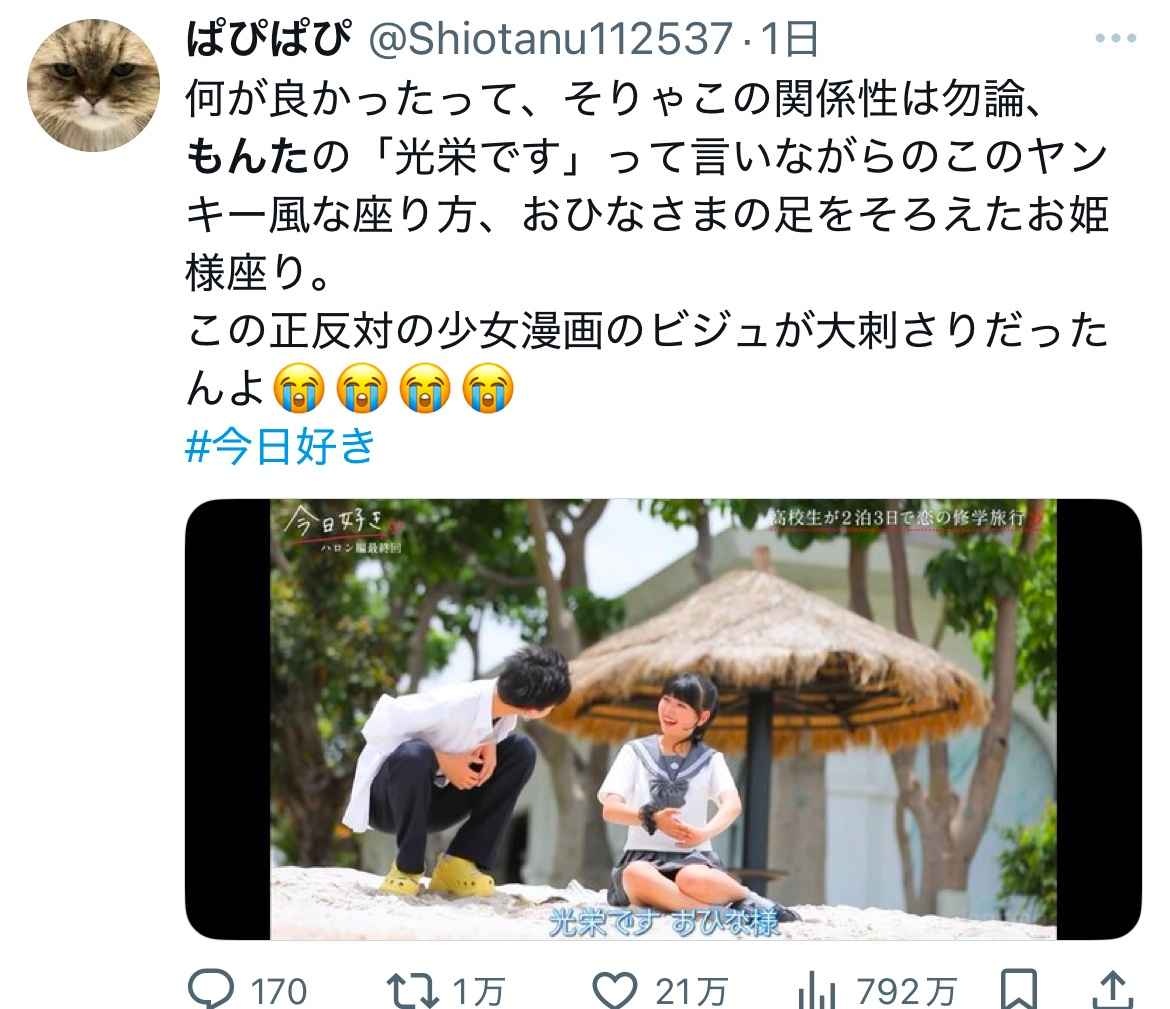Like the tweet with heart icon
The image size is (1170, 1009).
tap(614, 991)
